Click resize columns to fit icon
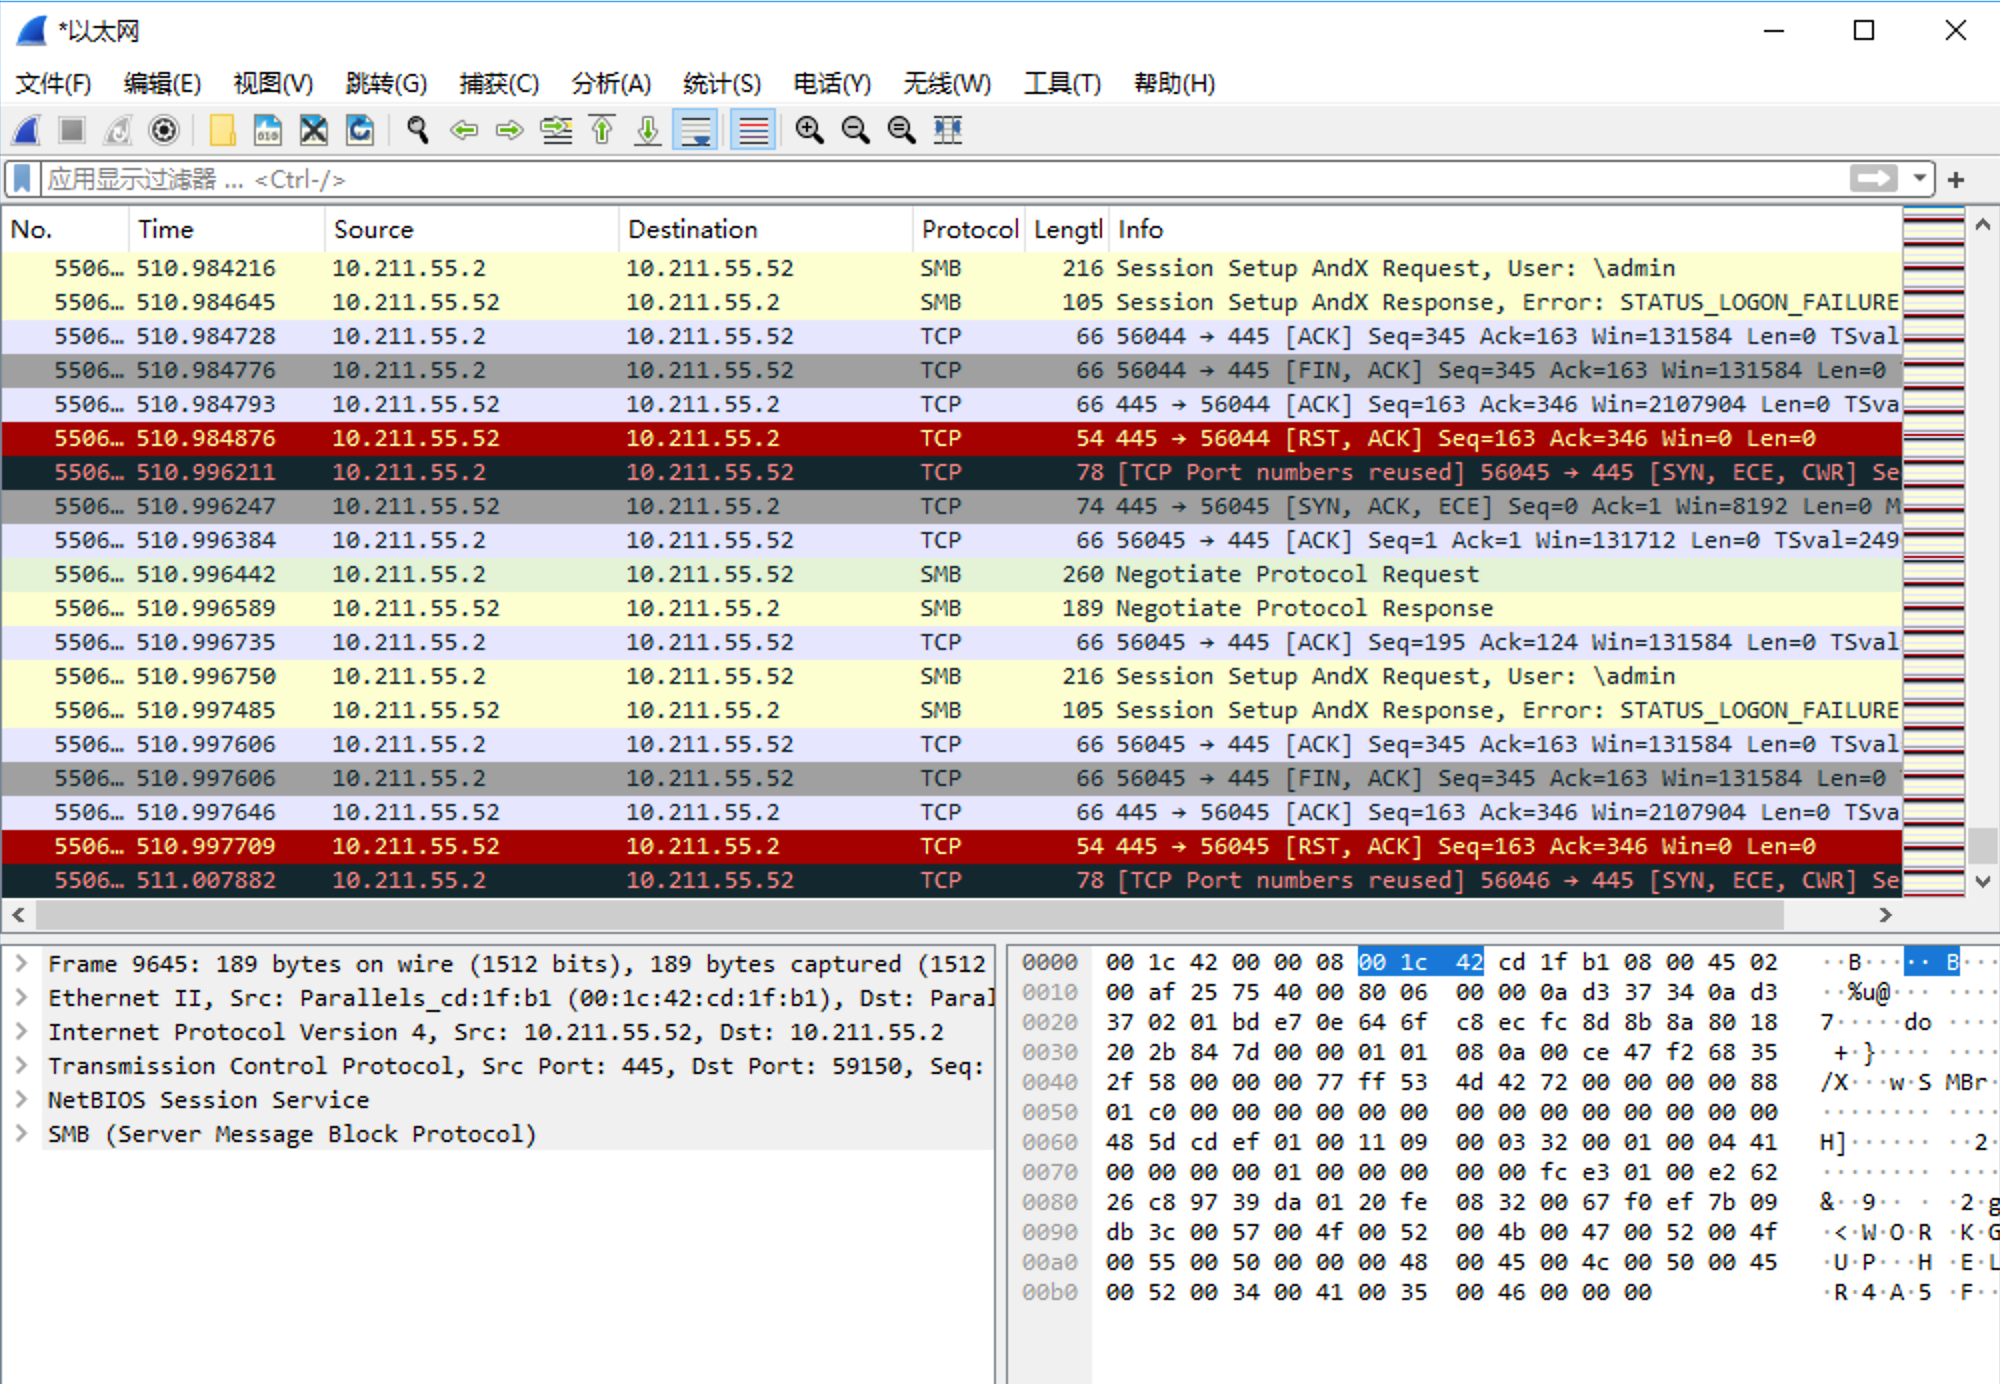This screenshot has width=2000, height=1384. 947,131
